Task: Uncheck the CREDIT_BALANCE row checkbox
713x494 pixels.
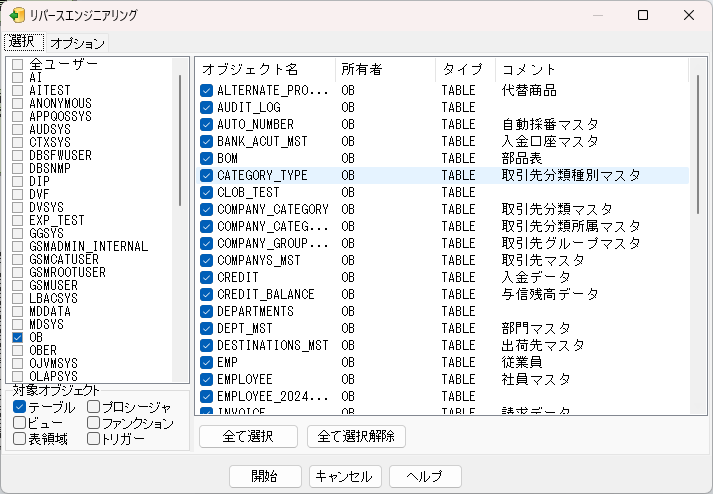Action: tap(206, 294)
